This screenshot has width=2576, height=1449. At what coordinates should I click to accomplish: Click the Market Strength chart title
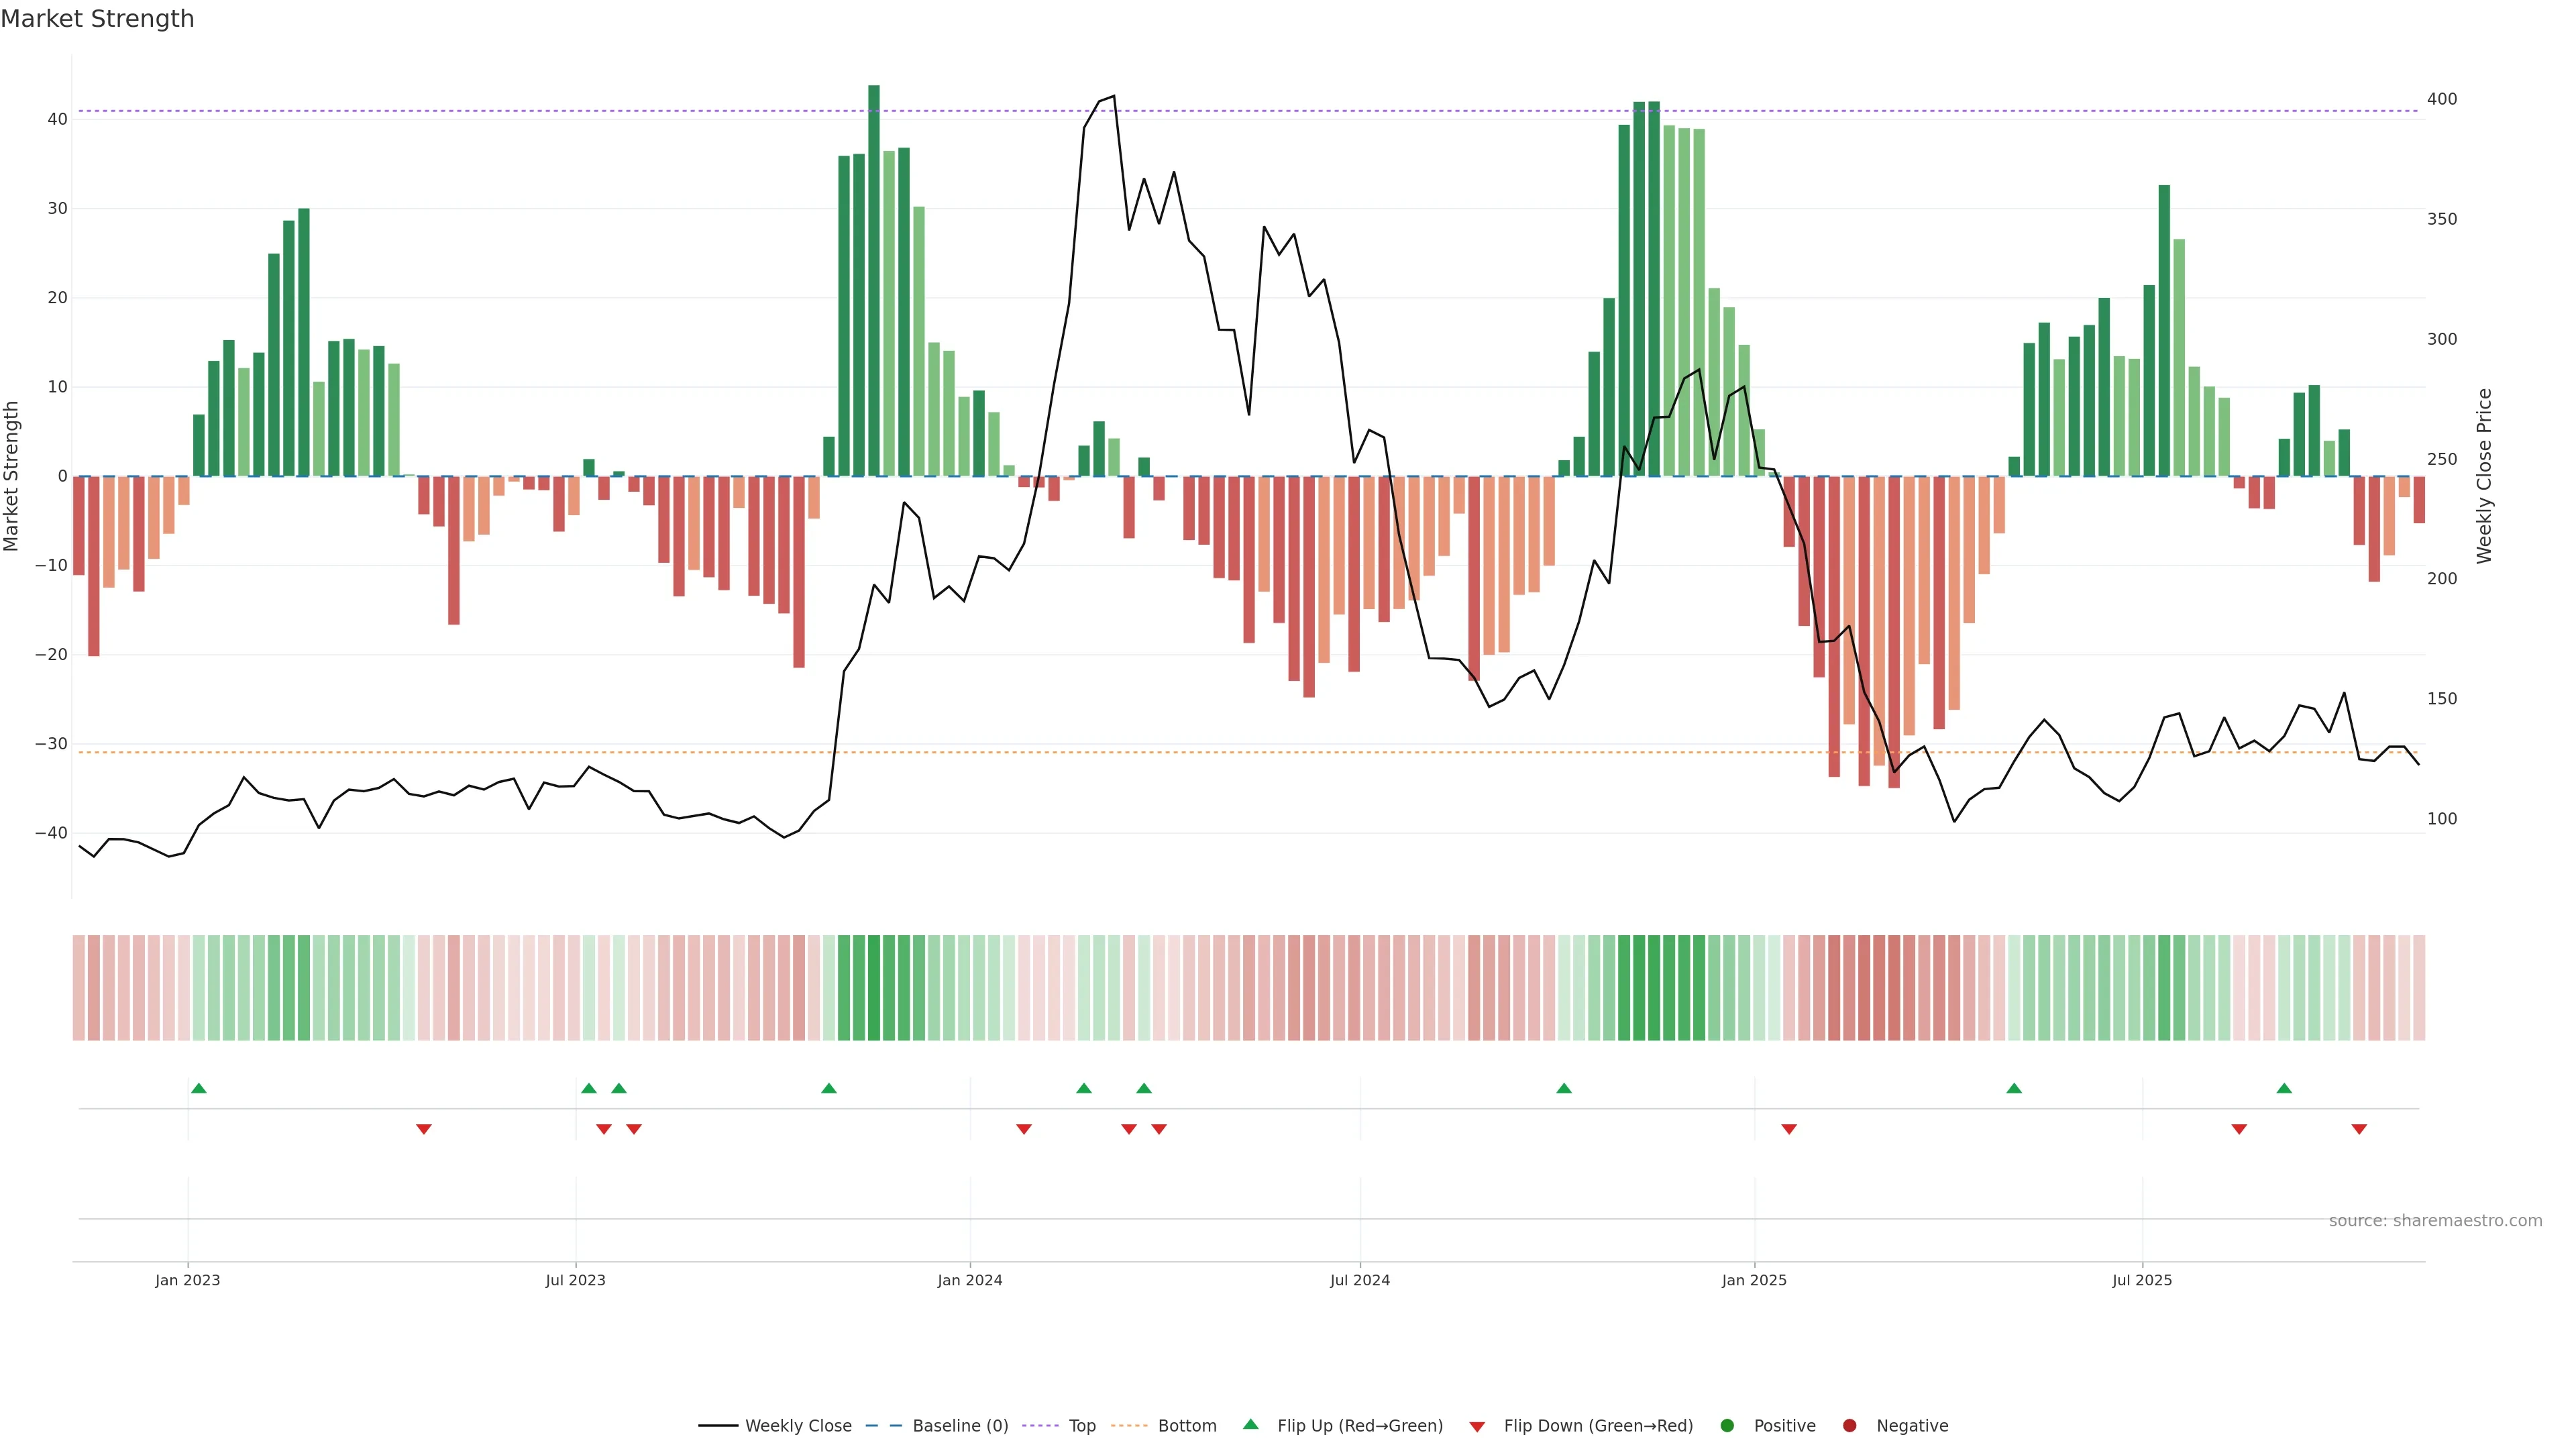97,19
